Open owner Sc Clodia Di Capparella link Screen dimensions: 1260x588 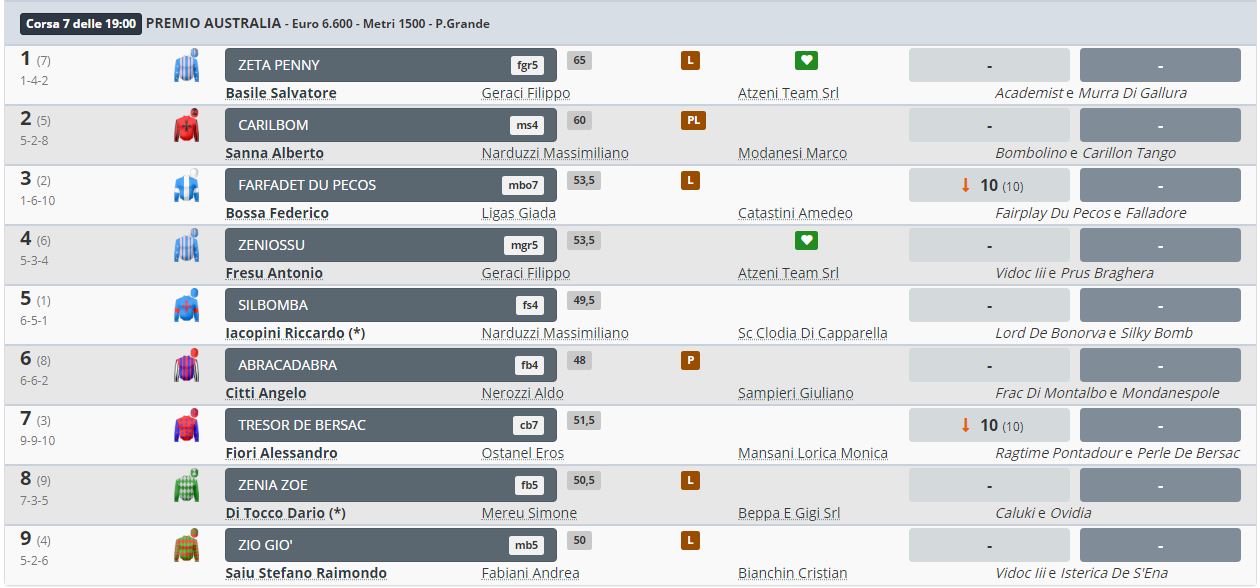[x=812, y=333]
